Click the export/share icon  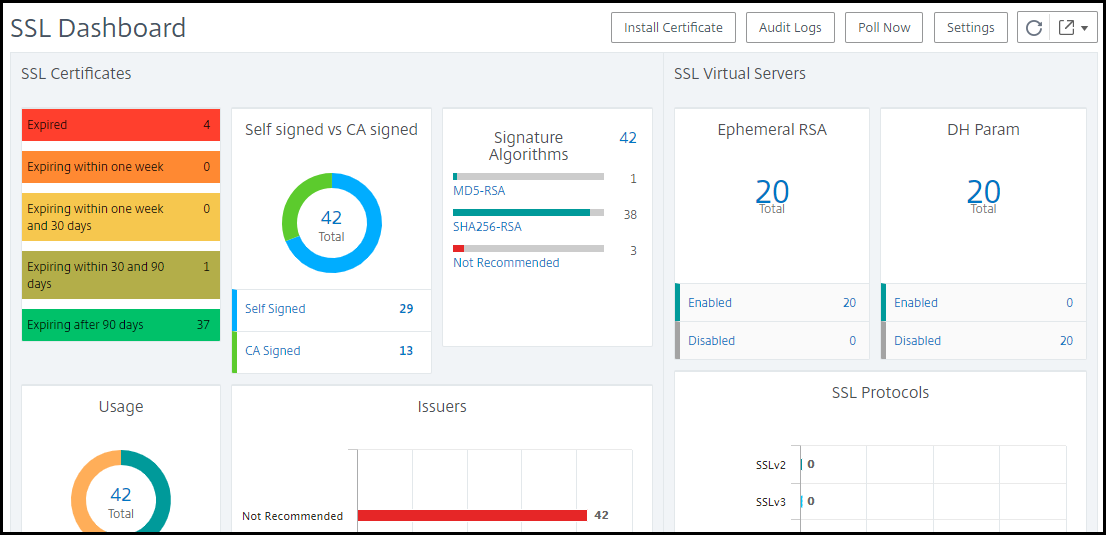1066,28
